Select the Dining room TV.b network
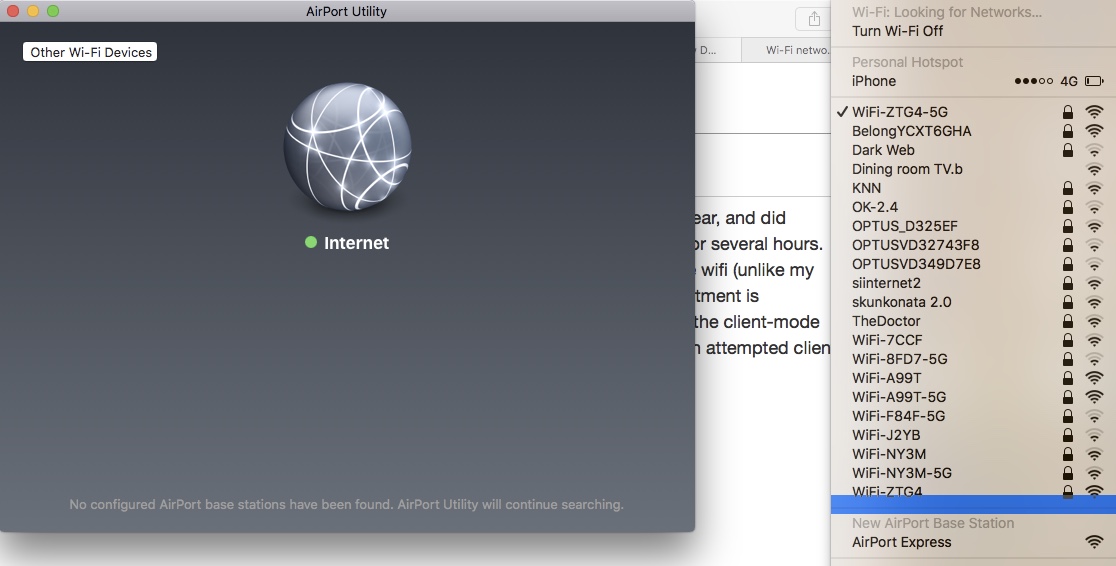This screenshot has height=566, width=1116. pyautogui.click(x=974, y=169)
